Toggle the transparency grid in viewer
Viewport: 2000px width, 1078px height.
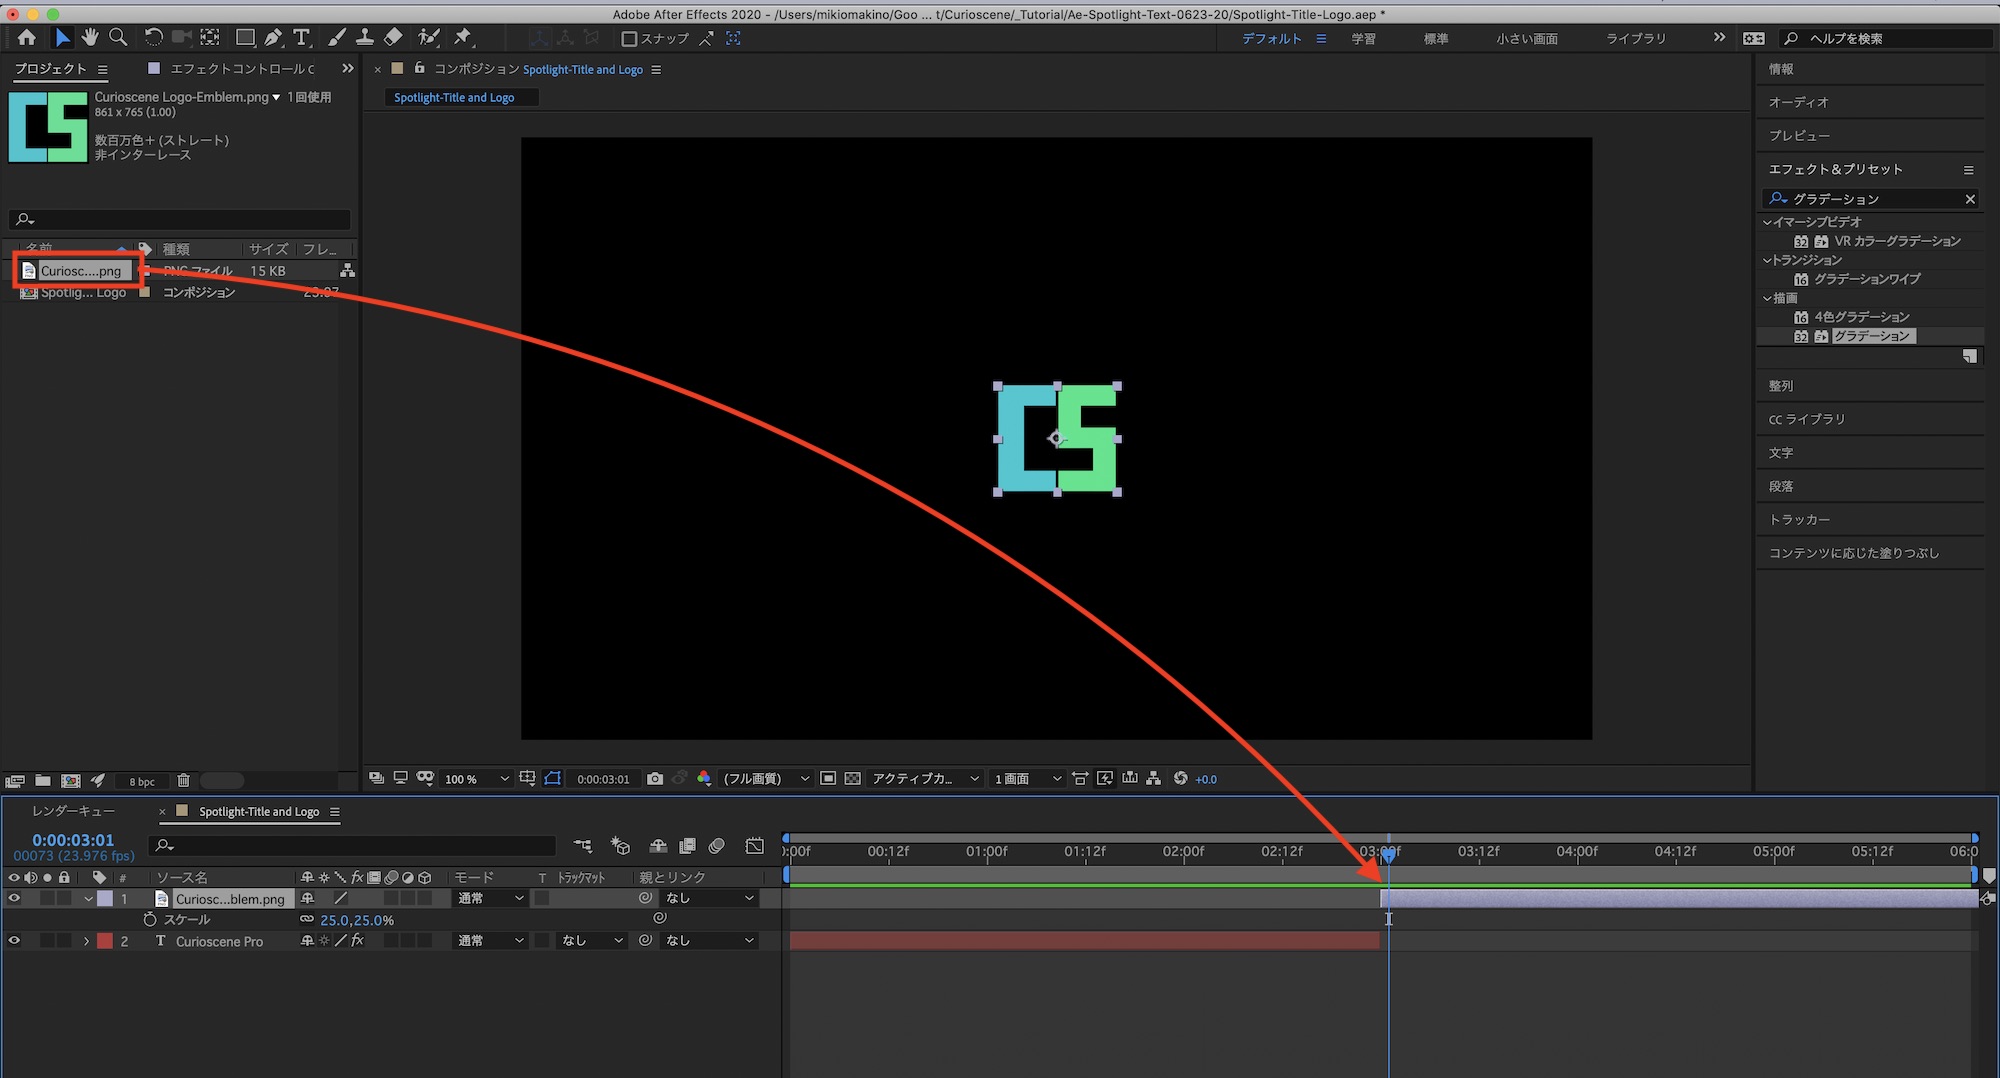coord(852,779)
